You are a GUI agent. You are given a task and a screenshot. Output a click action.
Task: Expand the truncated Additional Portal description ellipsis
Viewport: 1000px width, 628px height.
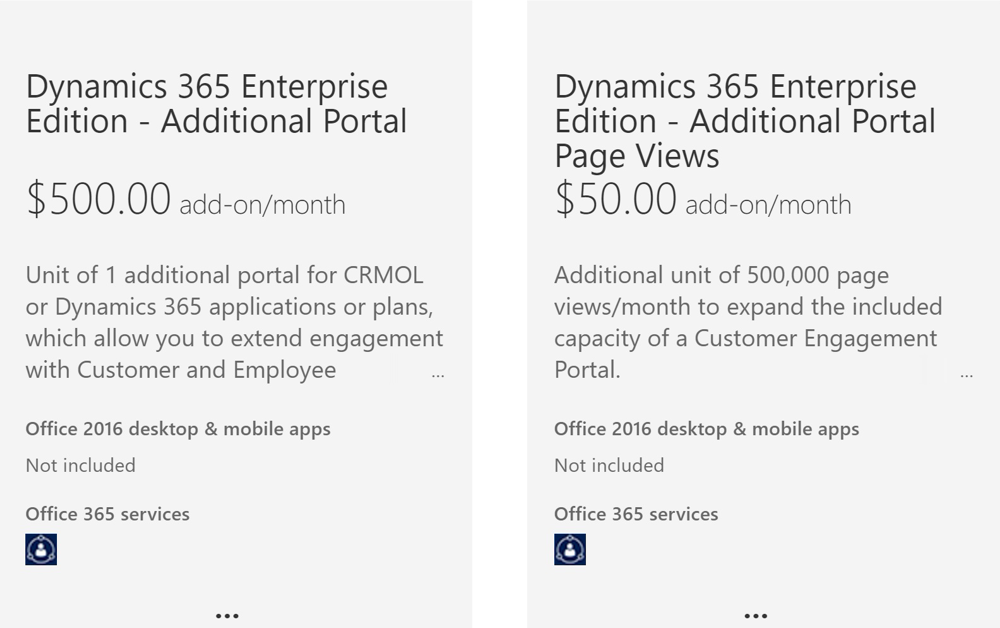[x=438, y=375]
